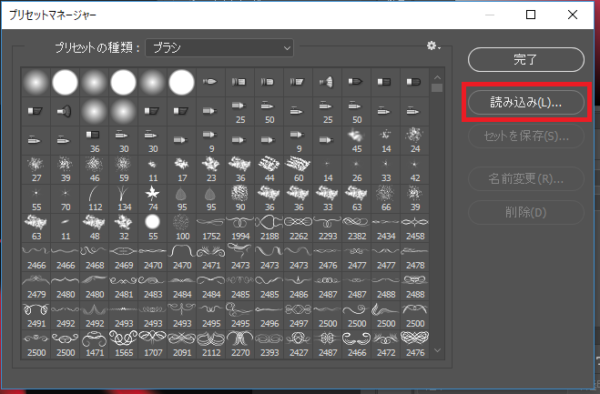This screenshot has width=600, height=394.
Task: Pick the ornament brush labeled 2393
Action: coord(269,344)
